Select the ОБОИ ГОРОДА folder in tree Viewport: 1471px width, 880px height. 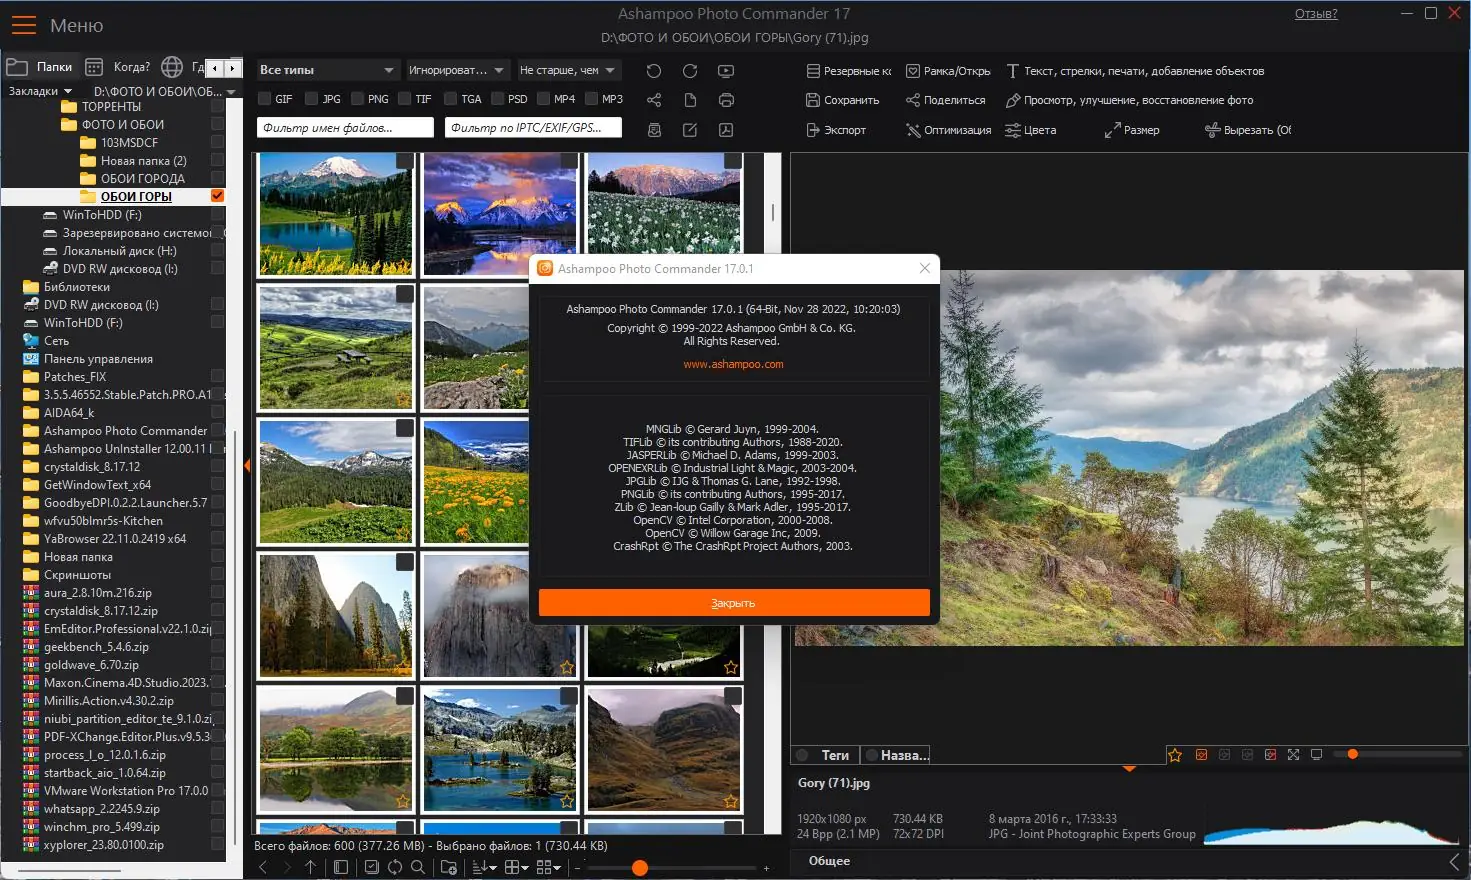pos(142,179)
